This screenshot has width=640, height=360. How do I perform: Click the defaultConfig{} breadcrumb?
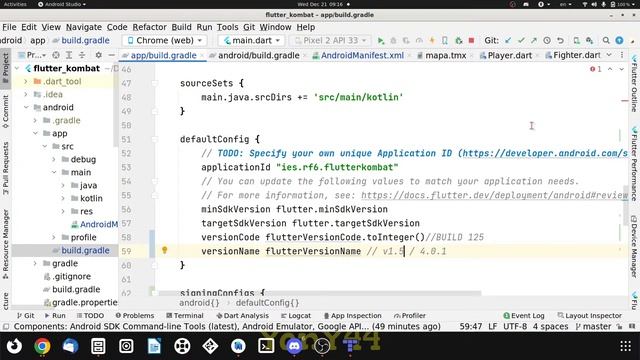(267, 303)
